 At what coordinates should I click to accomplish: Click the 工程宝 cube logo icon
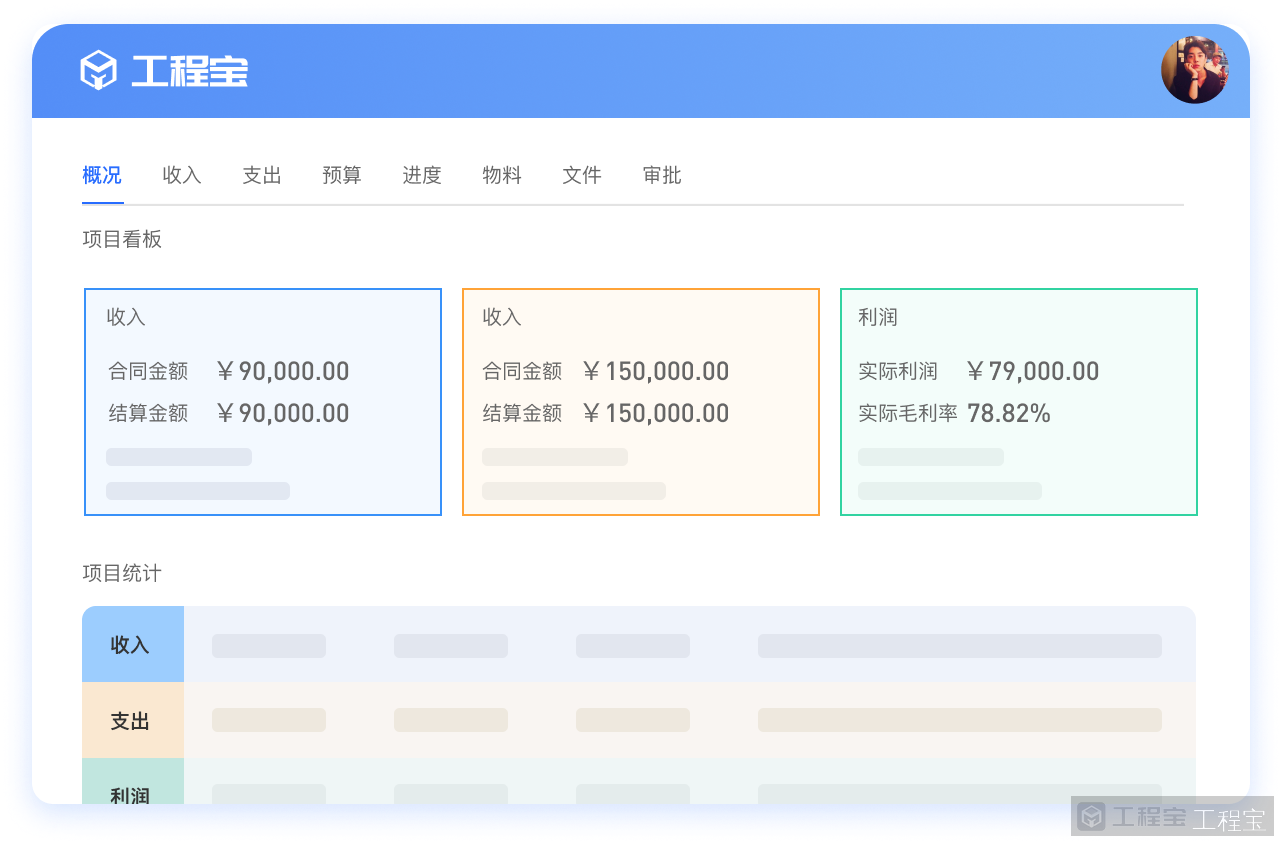[x=99, y=70]
